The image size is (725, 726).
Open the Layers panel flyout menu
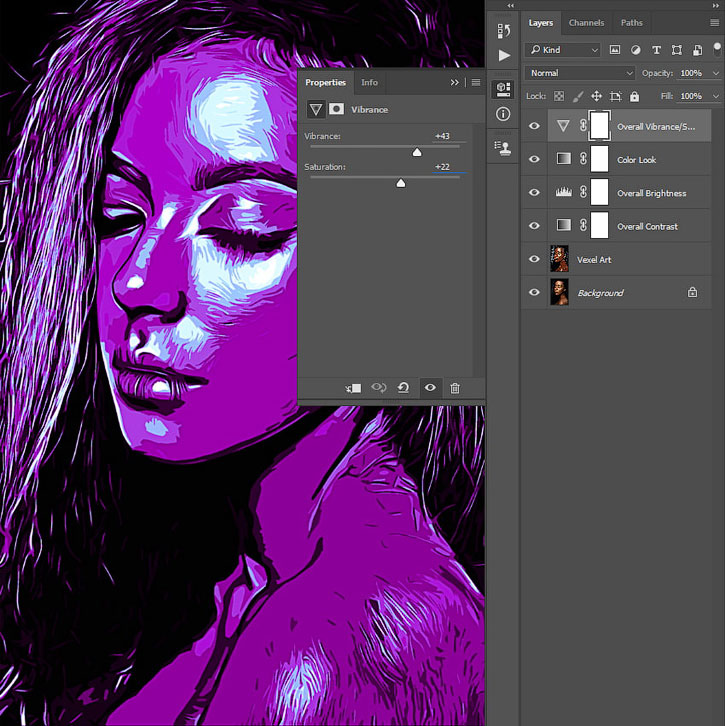tap(714, 23)
